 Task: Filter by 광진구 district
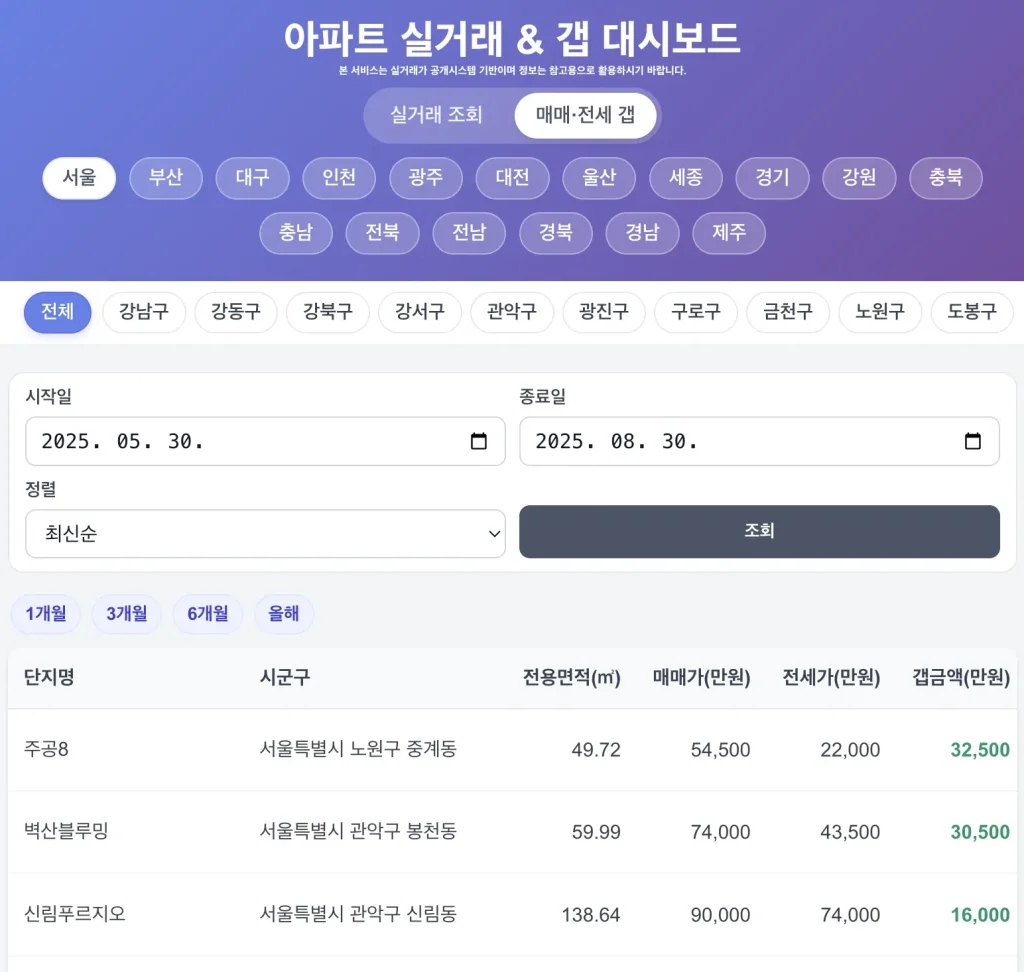(604, 312)
